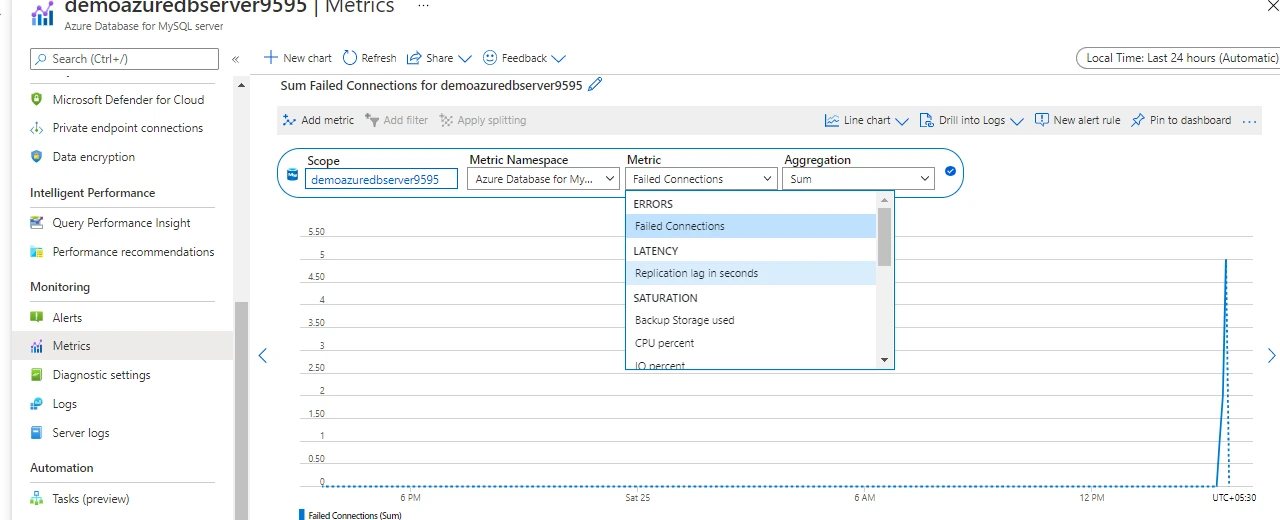Expand the Feedback menu chevron
1280x520 pixels.
click(558, 59)
